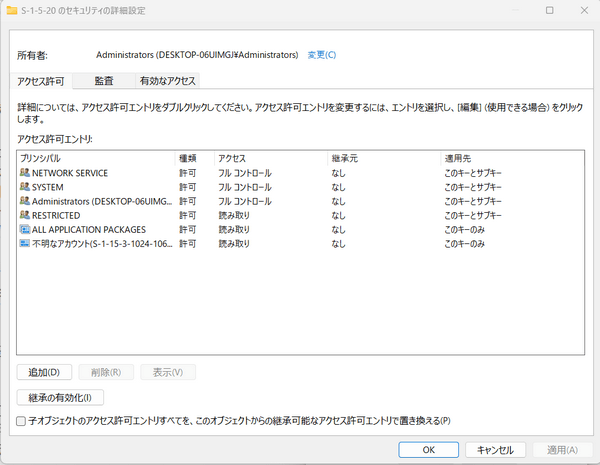Click the RESTRICTED principal icon
Image resolution: width=600 pixels, height=465 pixels.
[x=25, y=215]
